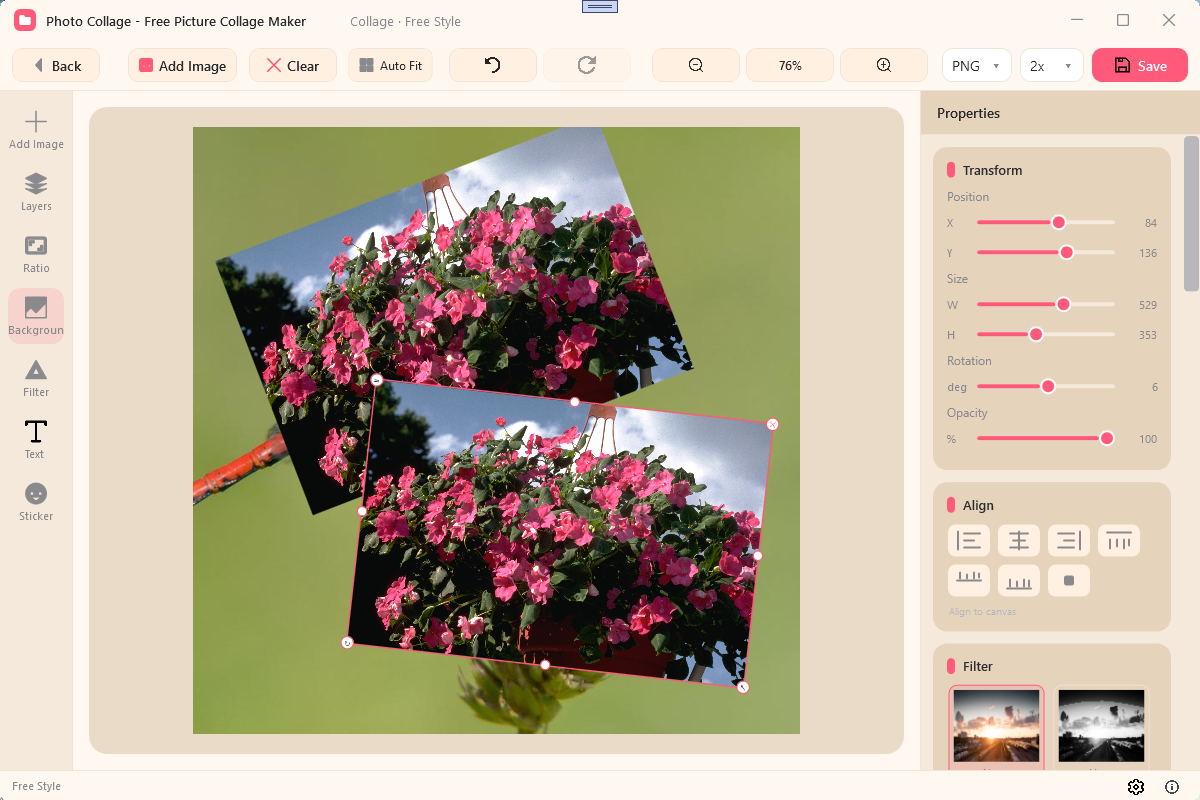Open the info icon in status bar
This screenshot has height=800, width=1200.
(x=1172, y=787)
